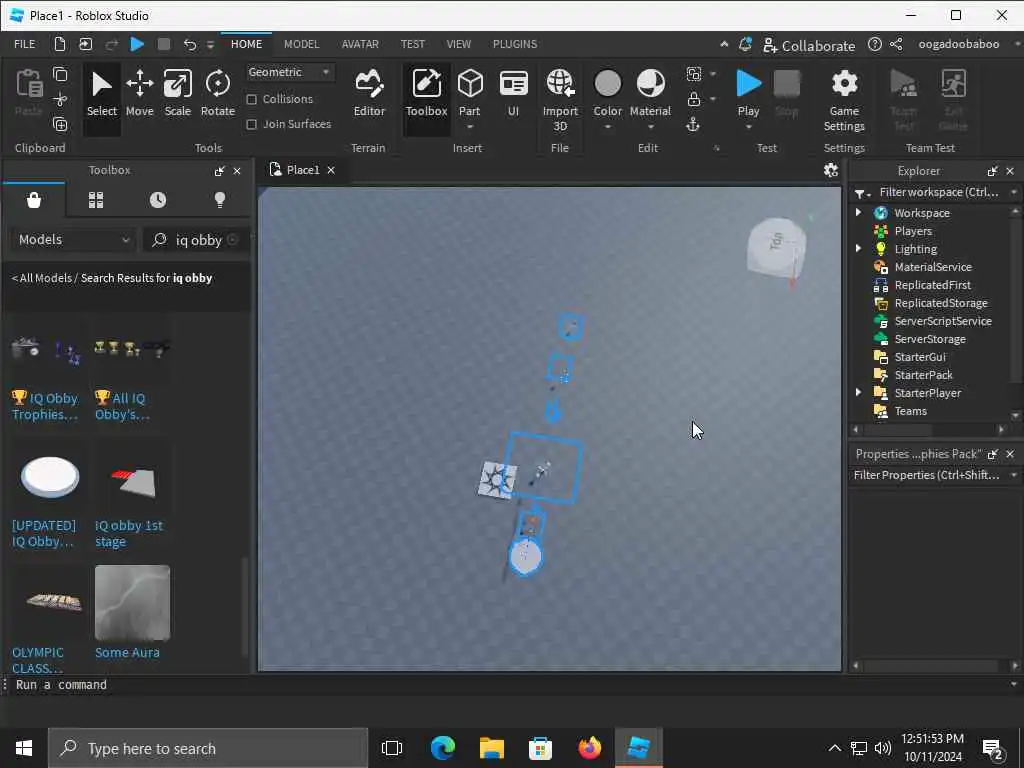Expand the StarterPlayer tree node
The width and height of the screenshot is (1024, 768).
(858, 392)
